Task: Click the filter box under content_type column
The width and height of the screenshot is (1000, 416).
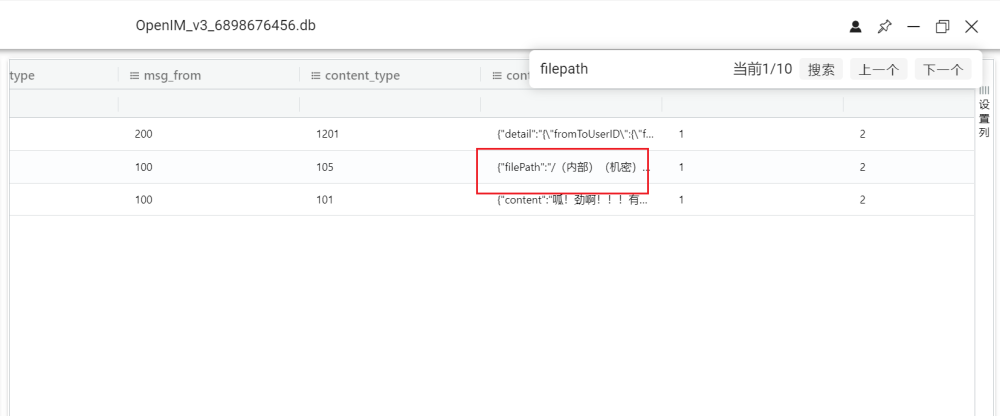Action: pos(389,105)
